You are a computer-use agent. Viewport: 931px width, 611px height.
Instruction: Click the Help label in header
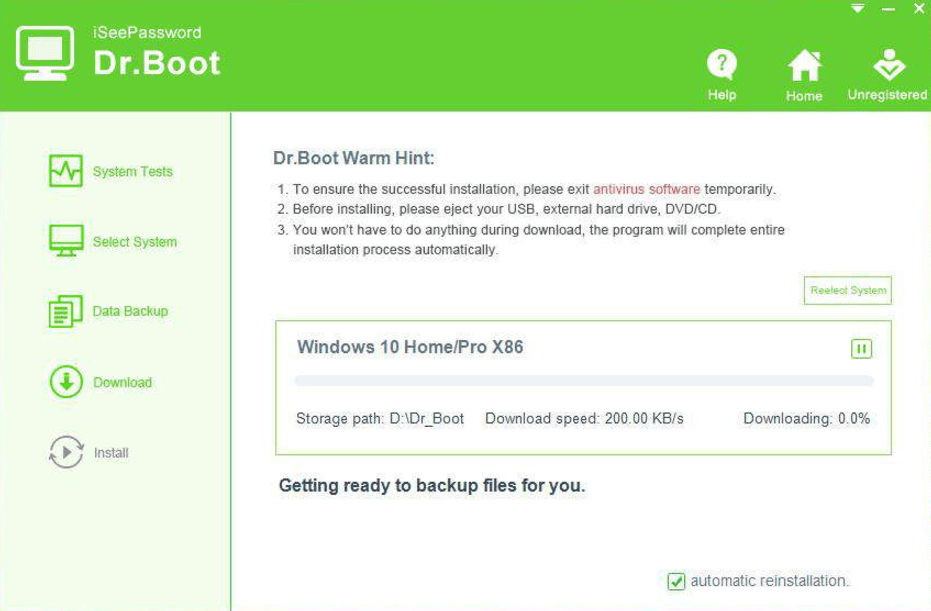721,95
